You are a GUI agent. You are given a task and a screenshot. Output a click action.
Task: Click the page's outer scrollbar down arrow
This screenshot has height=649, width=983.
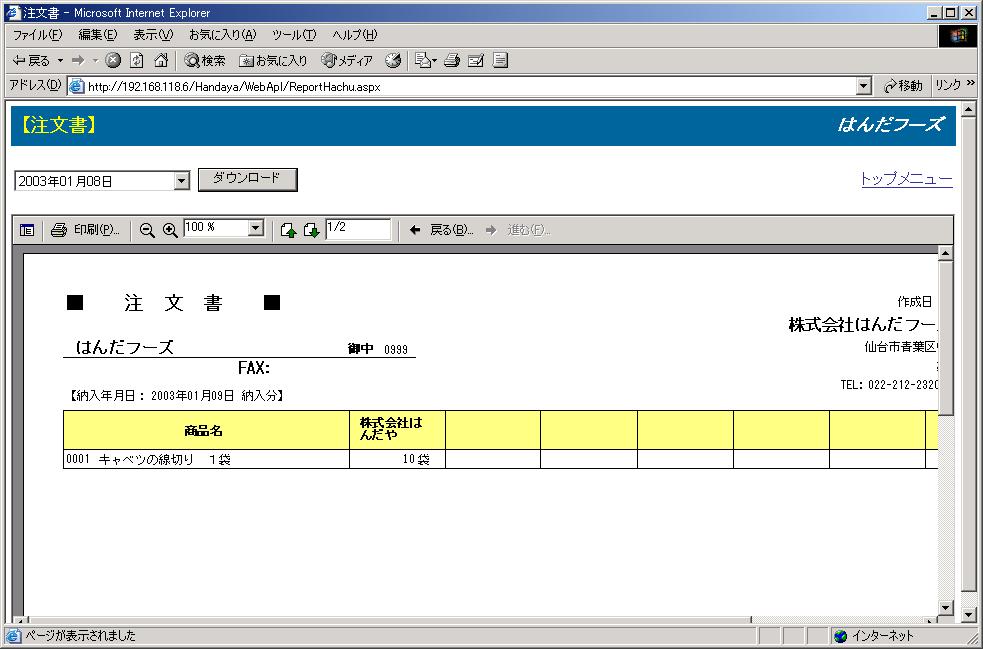click(x=969, y=615)
